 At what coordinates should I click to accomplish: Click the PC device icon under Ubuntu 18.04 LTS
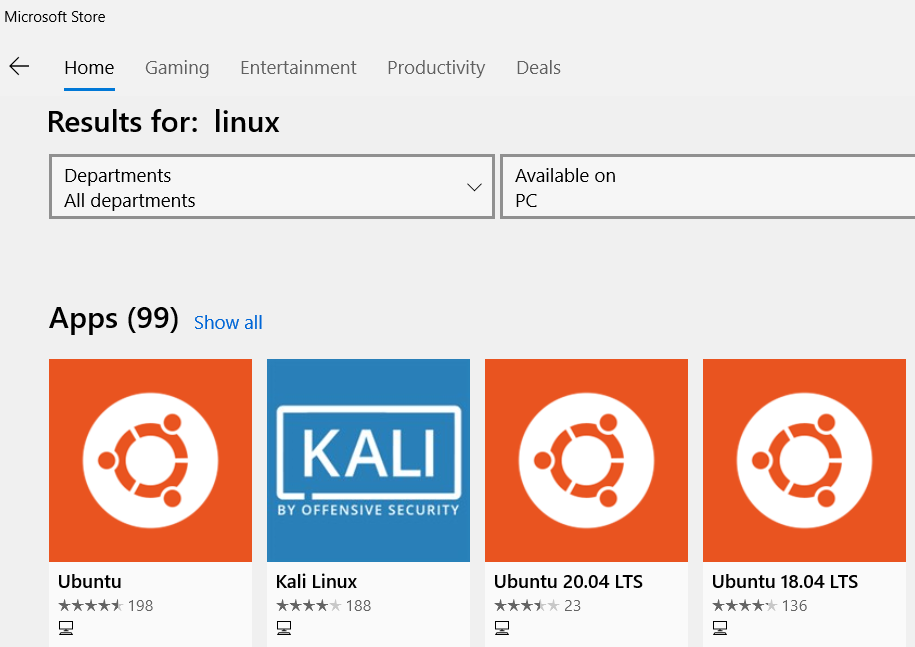[x=720, y=628]
